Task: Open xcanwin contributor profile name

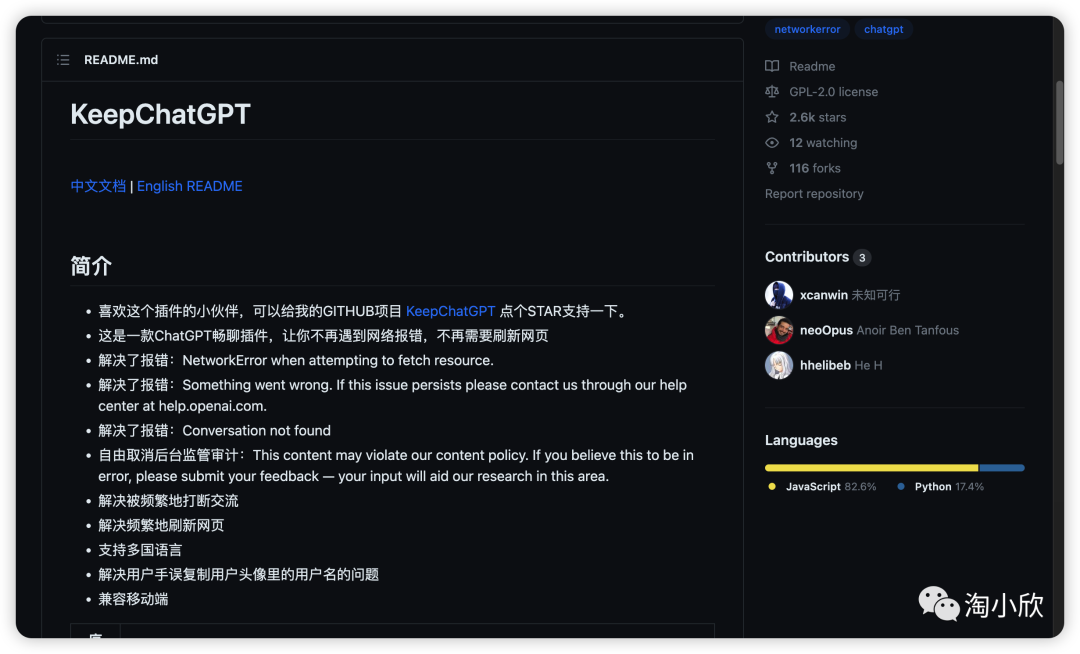Action: (824, 295)
